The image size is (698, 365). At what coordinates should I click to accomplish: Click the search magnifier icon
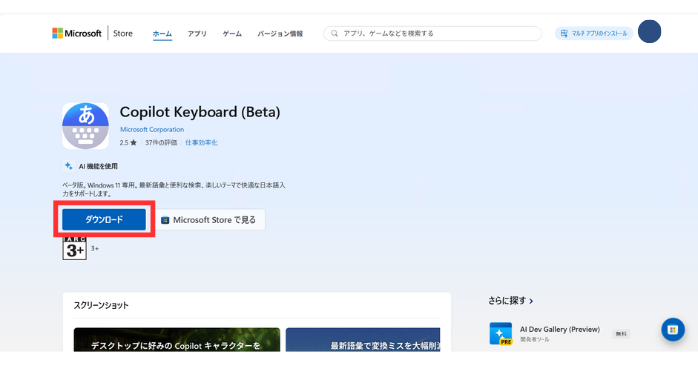point(334,33)
